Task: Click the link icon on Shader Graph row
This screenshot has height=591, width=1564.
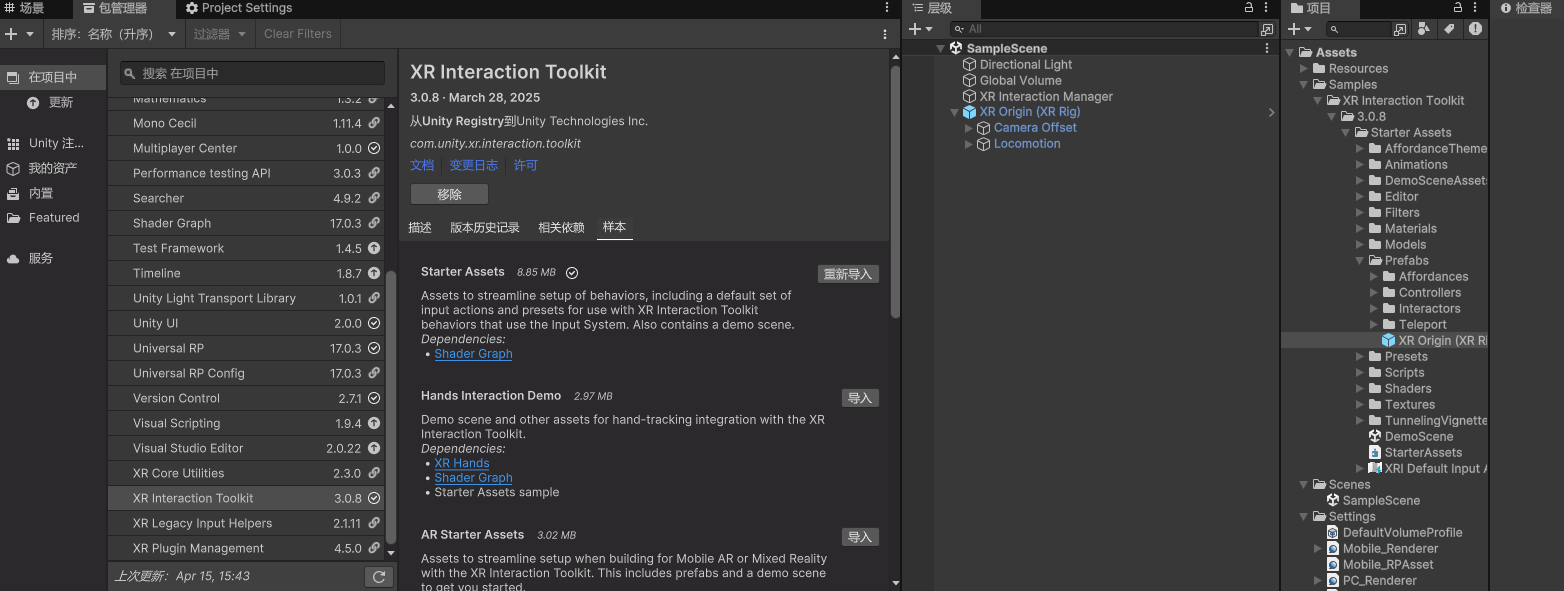Action: pos(374,223)
